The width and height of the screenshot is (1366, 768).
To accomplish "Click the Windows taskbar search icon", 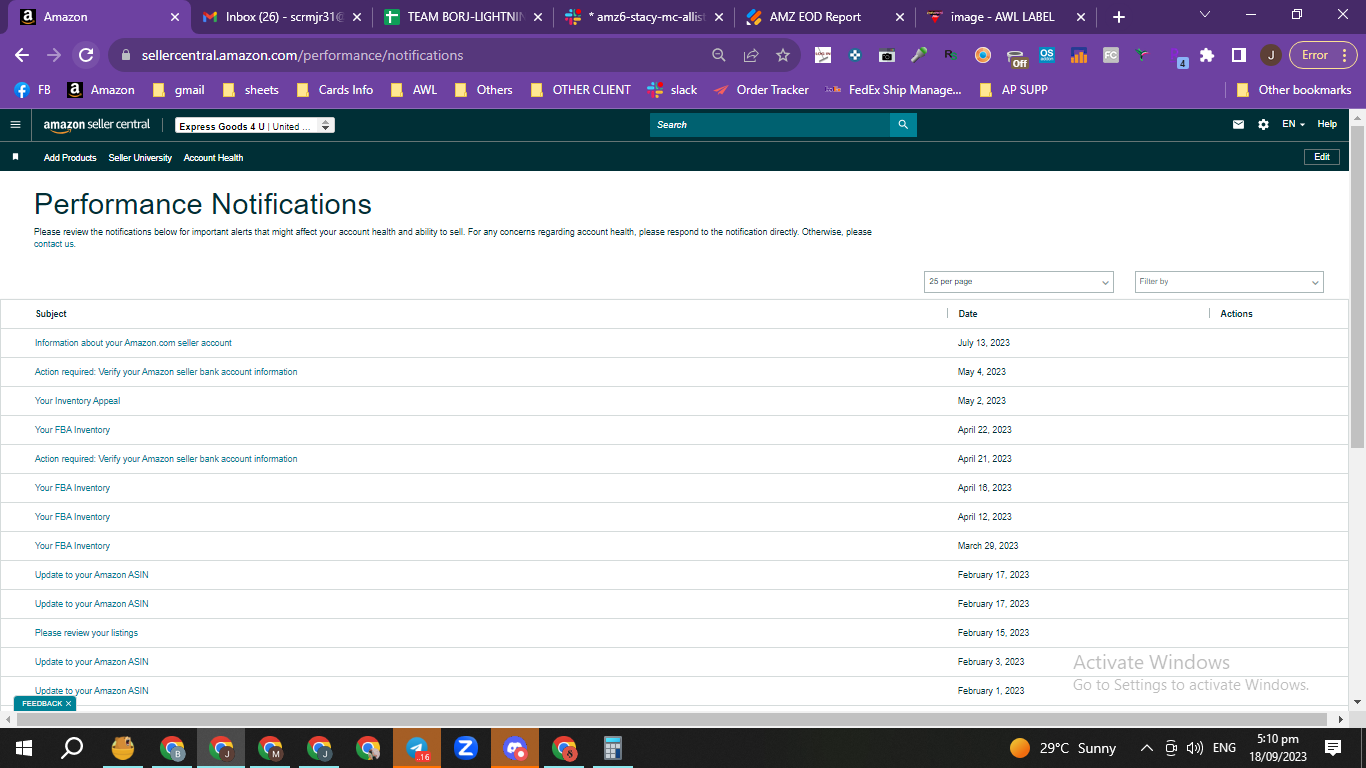I will (x=72, y=748).
